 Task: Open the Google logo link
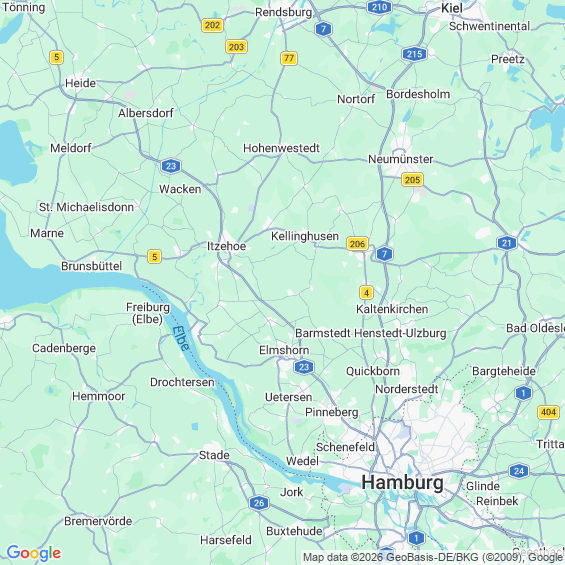34,553
